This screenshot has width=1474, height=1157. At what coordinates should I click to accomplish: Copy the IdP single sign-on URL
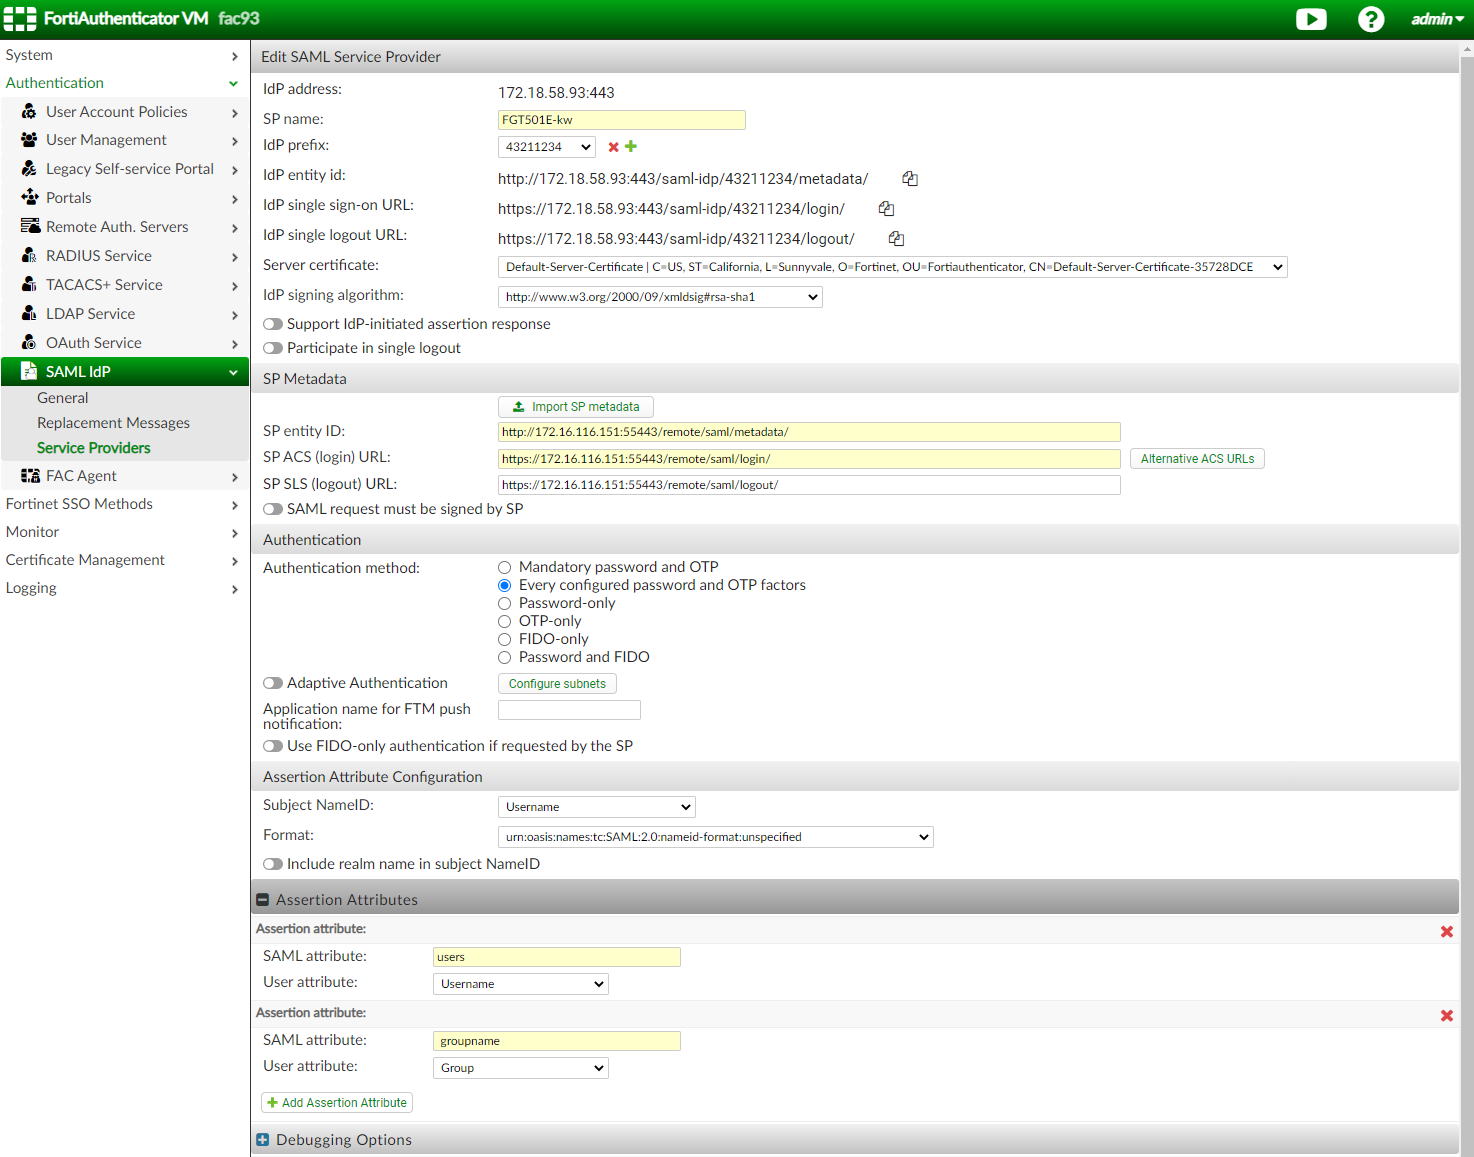(x=886, y=208)
